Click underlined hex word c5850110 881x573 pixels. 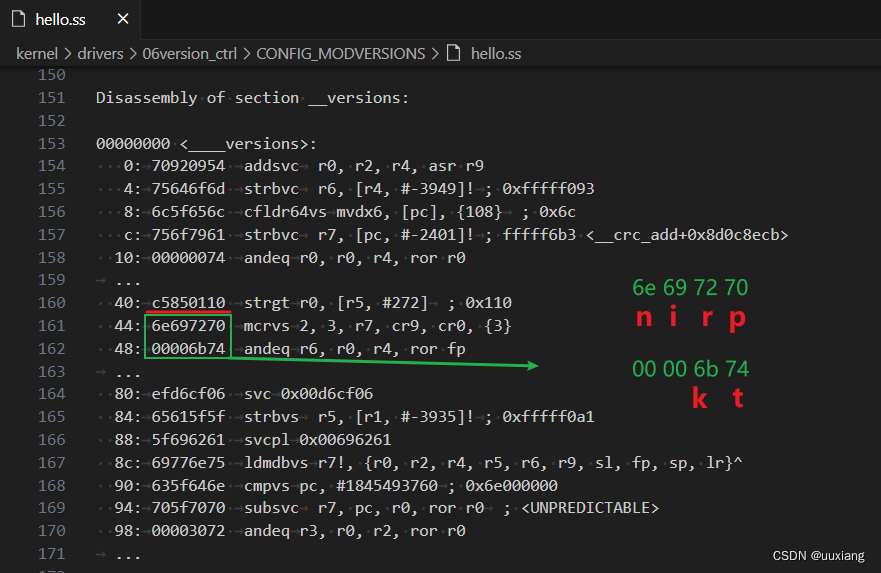[x=188, y=303]
